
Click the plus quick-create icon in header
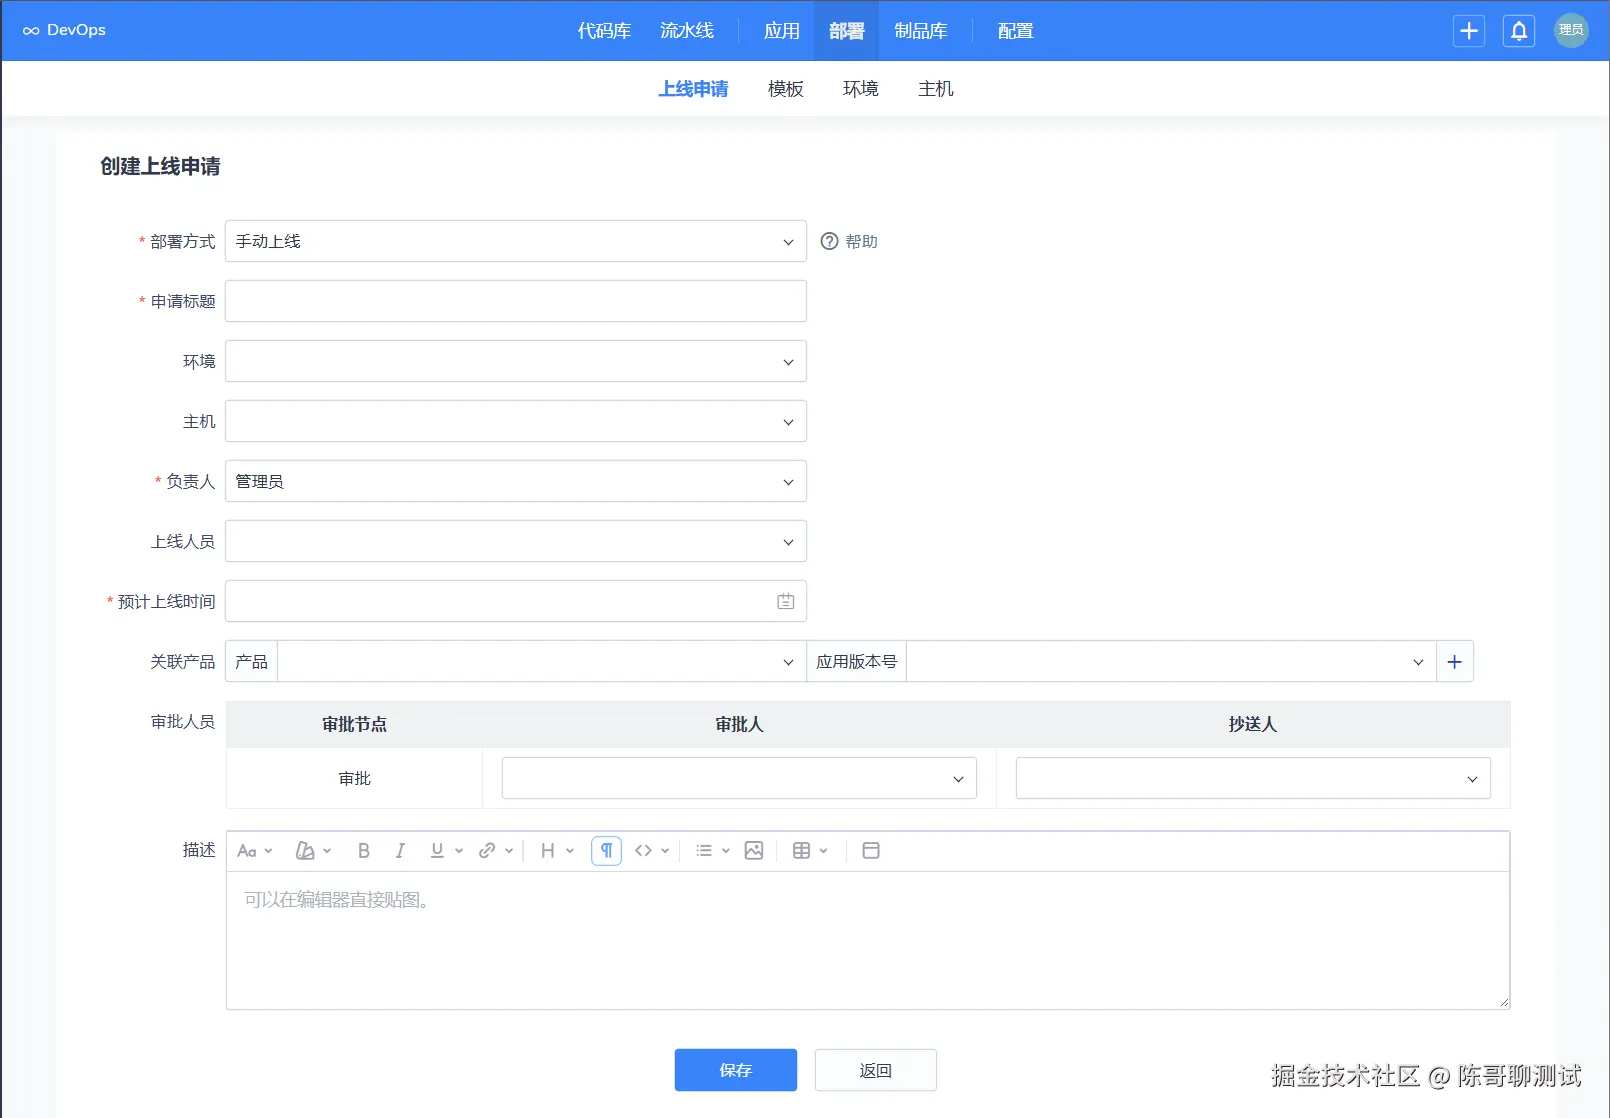click(1469, 31)
